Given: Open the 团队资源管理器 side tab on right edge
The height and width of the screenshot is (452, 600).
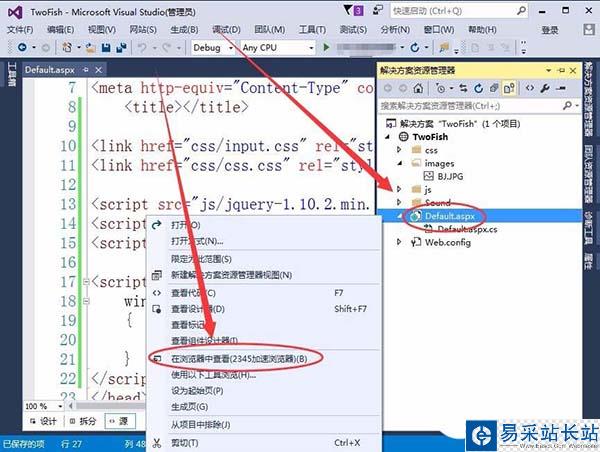Looking at the screenshot, I should pos(589,174).
